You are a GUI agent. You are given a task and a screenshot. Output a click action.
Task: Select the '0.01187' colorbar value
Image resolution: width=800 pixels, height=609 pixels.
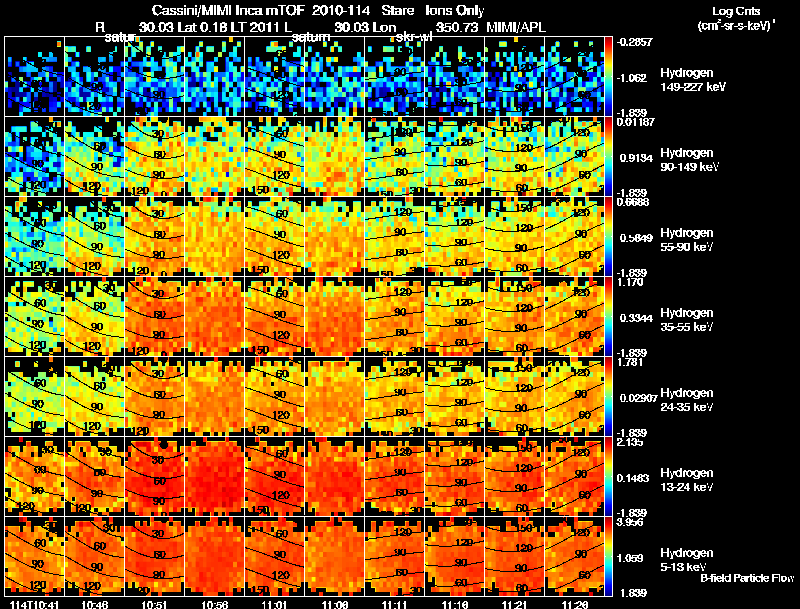(x=635, y=122)
